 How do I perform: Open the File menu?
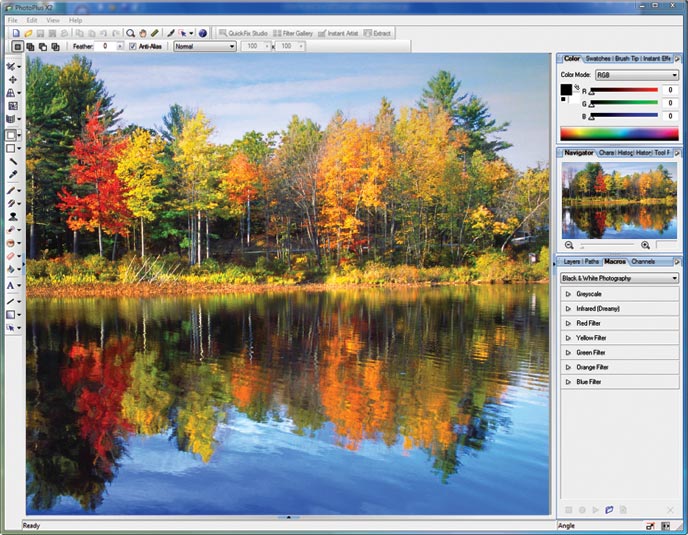[x=13, y=20]
